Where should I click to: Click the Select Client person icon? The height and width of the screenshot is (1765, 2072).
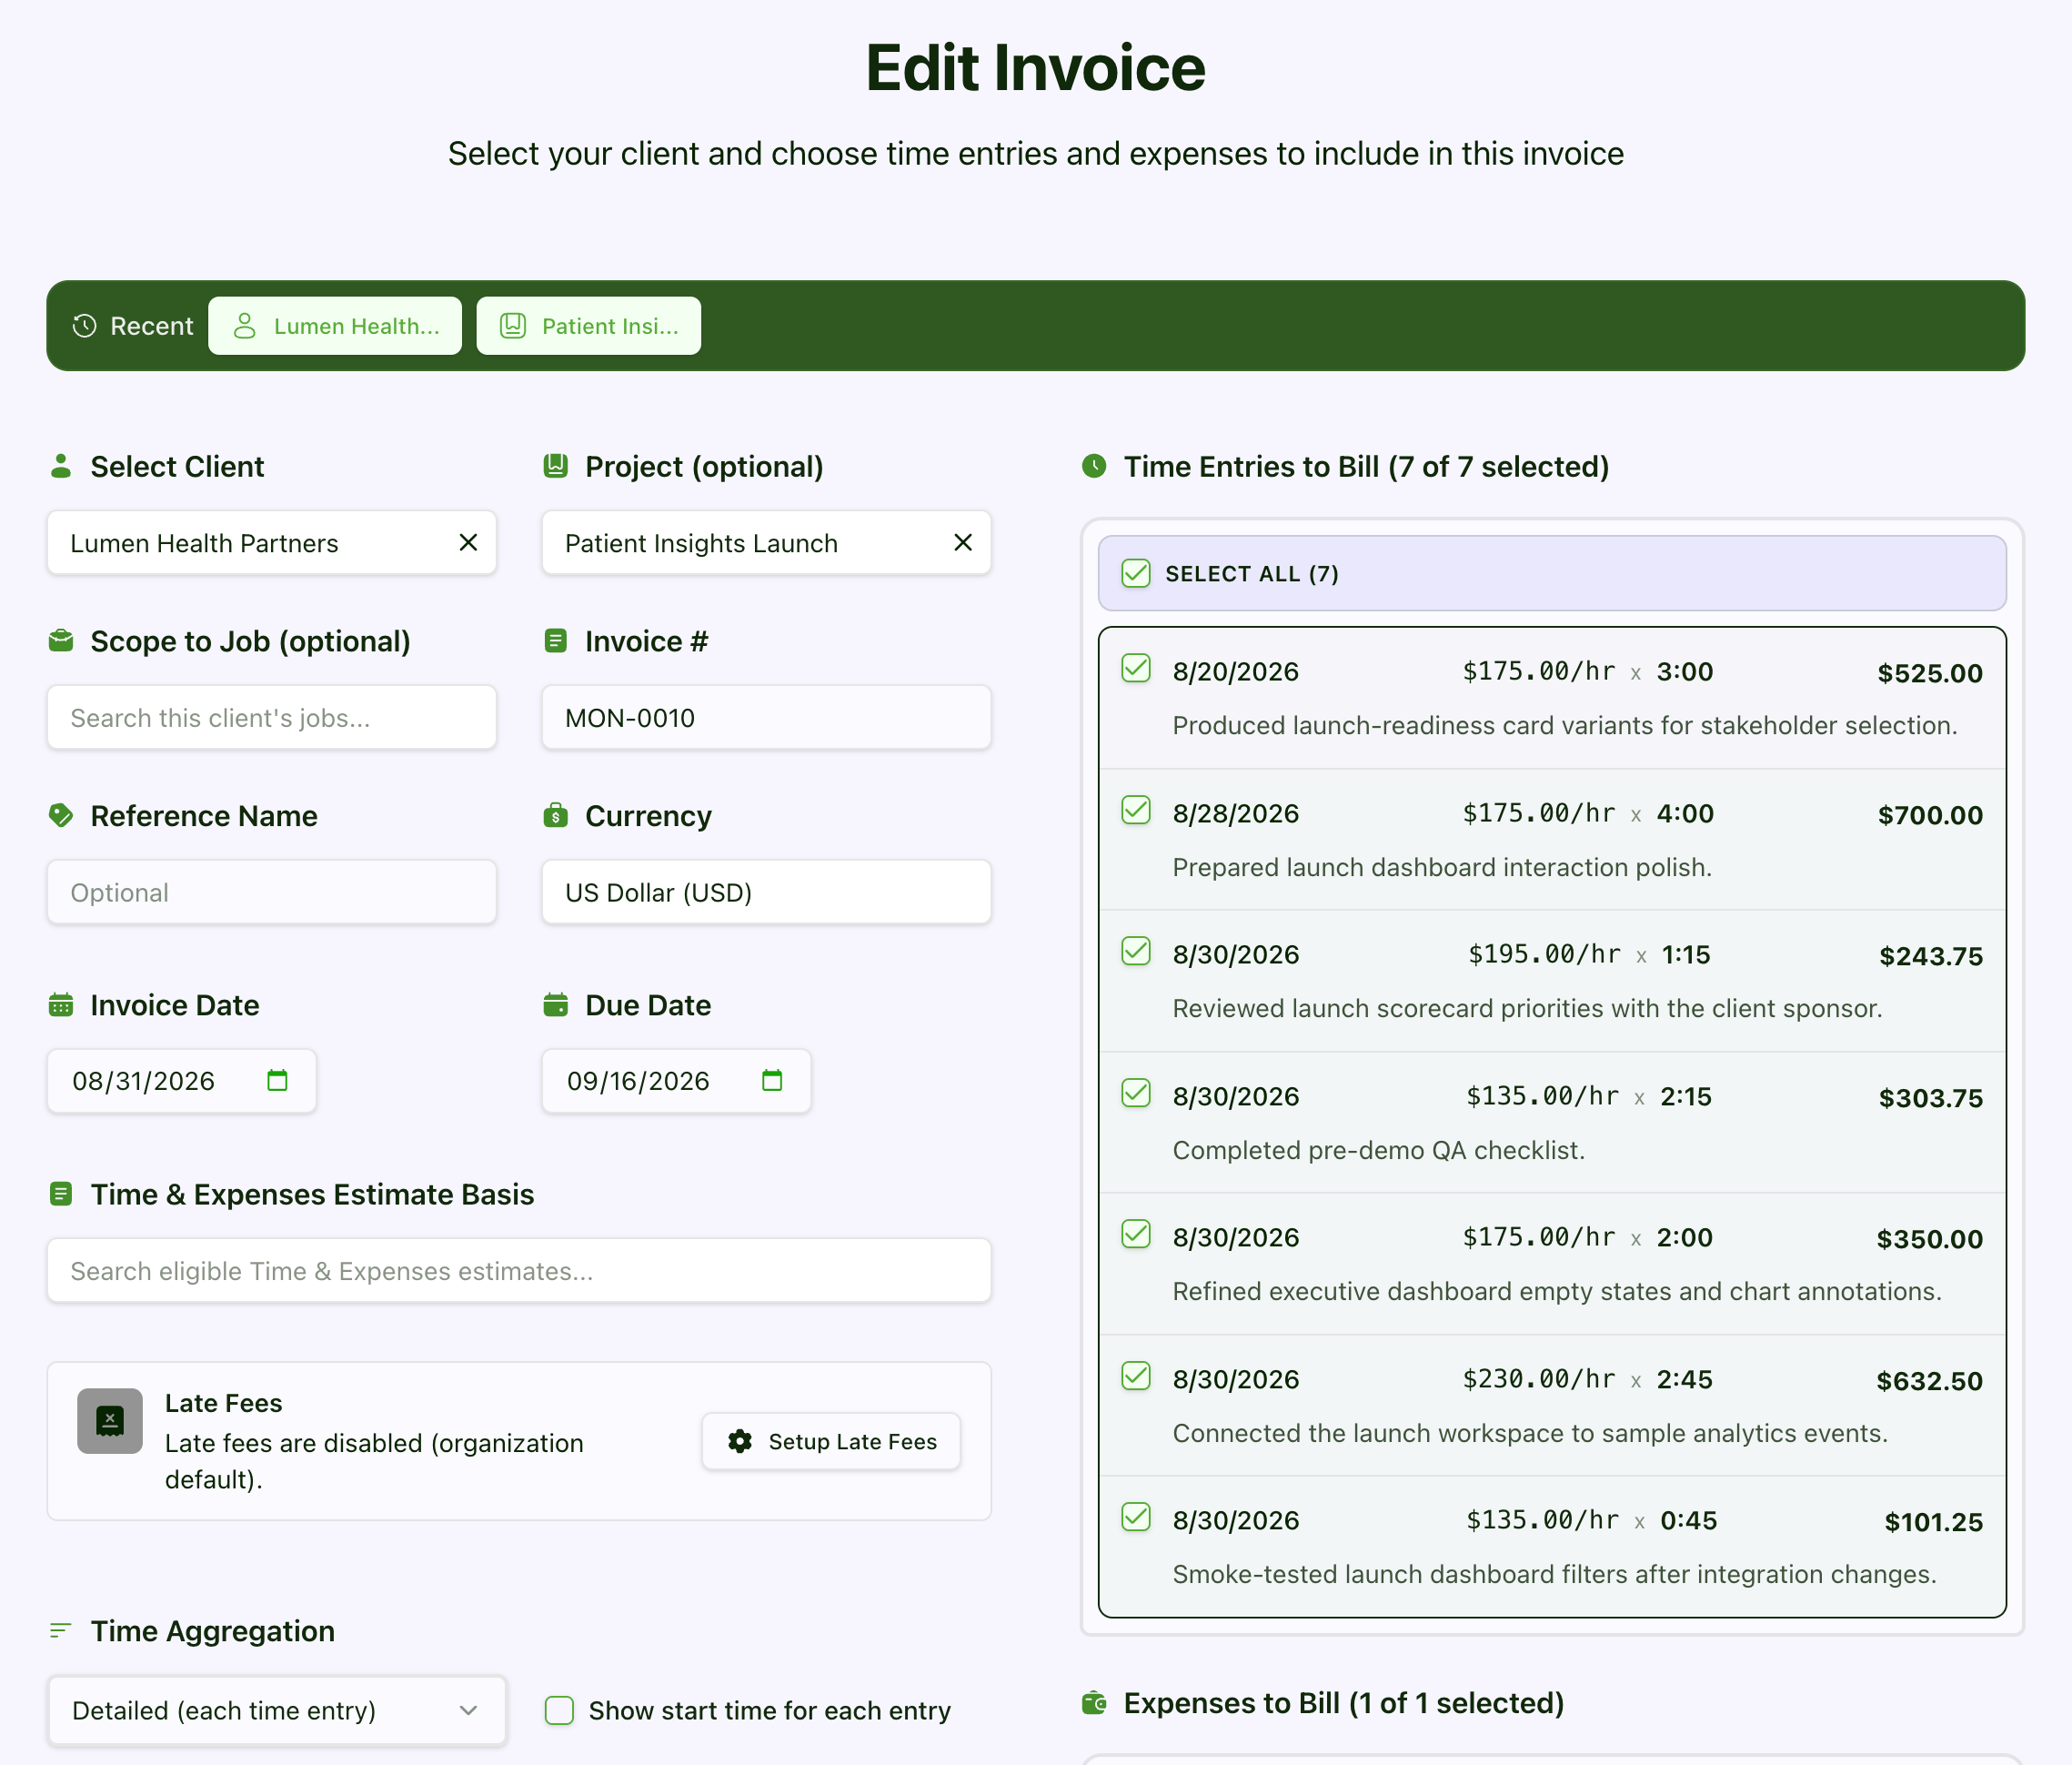61,466
